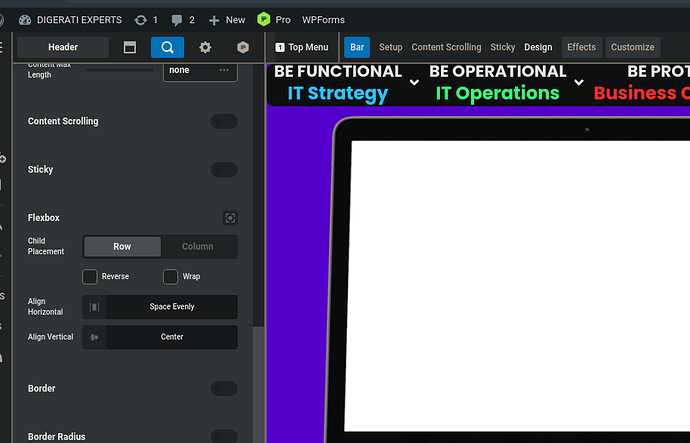Image resolution: width=690 pixels, height=443 pixels.
Task: Click the Header button in builder toolbar
Action: click(63, 47)
